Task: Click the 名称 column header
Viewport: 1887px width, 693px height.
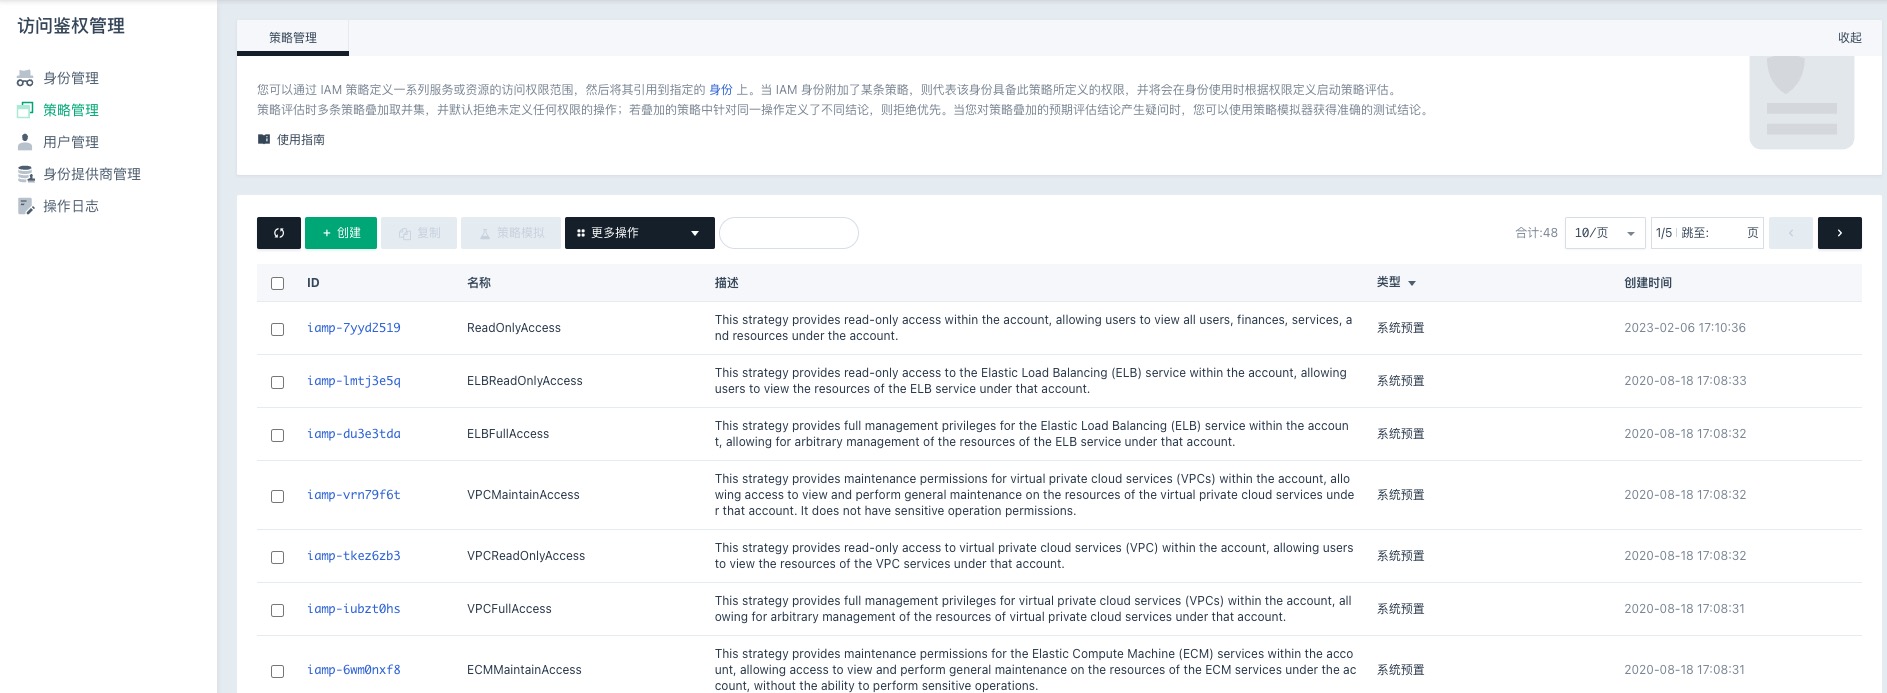Action: click(x=479, y=283)
